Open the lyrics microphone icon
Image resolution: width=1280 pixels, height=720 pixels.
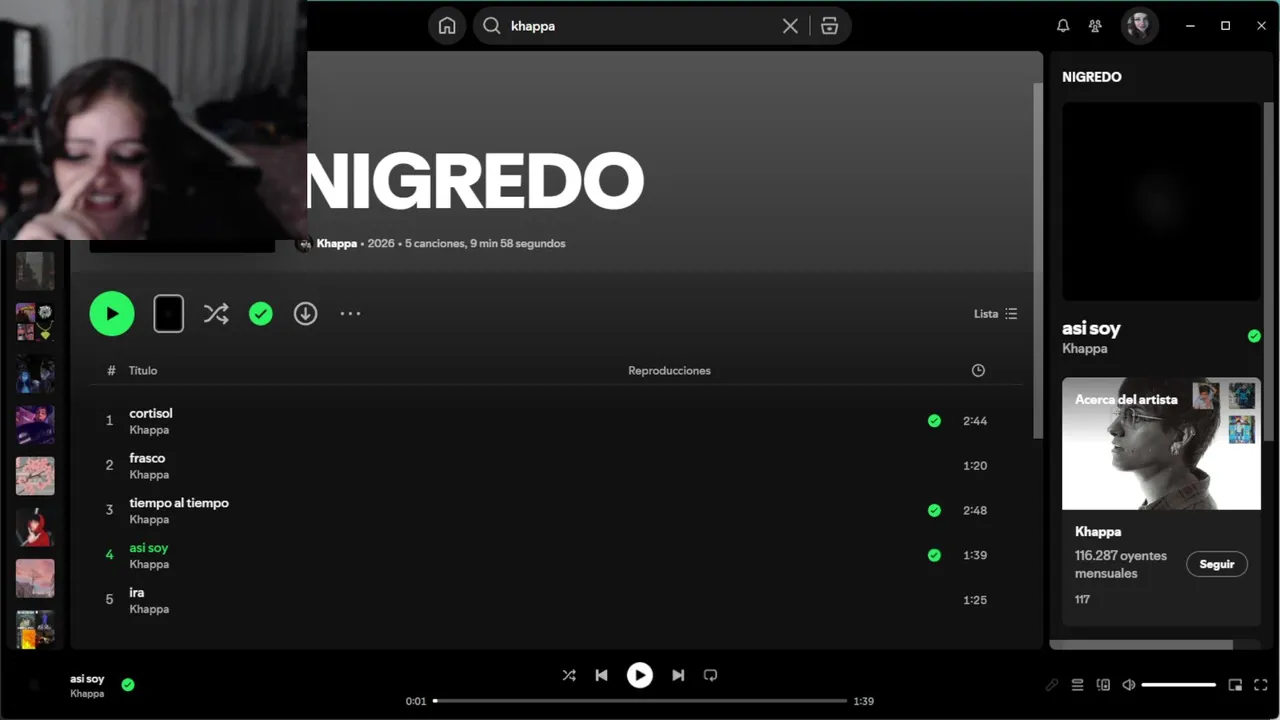(x=1051, y=685)
